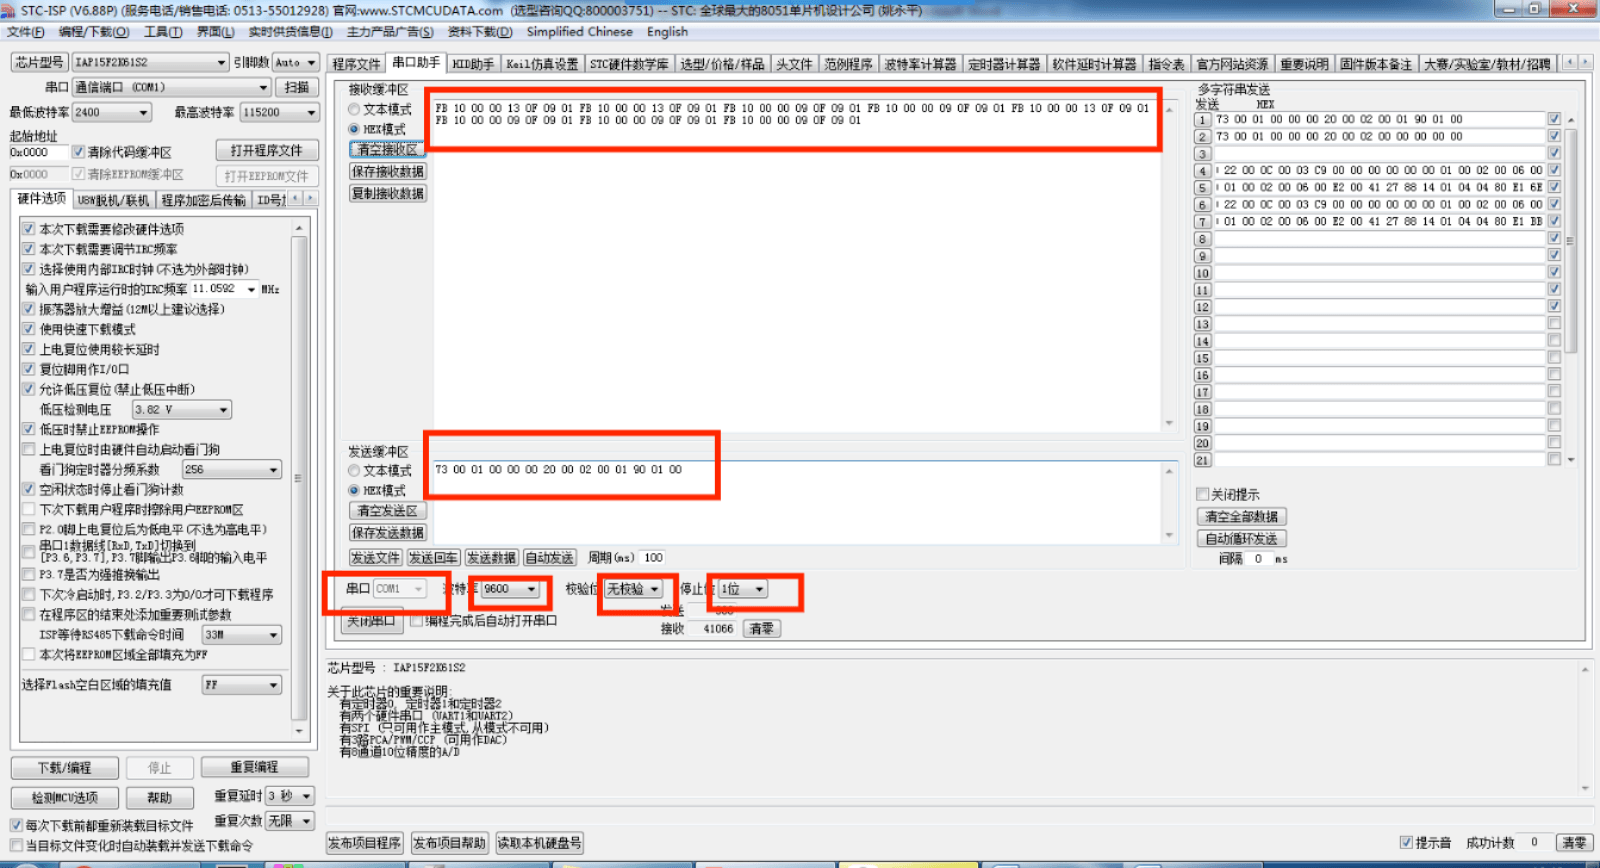Open the 资料下载(D) menu

coord(480,32)
